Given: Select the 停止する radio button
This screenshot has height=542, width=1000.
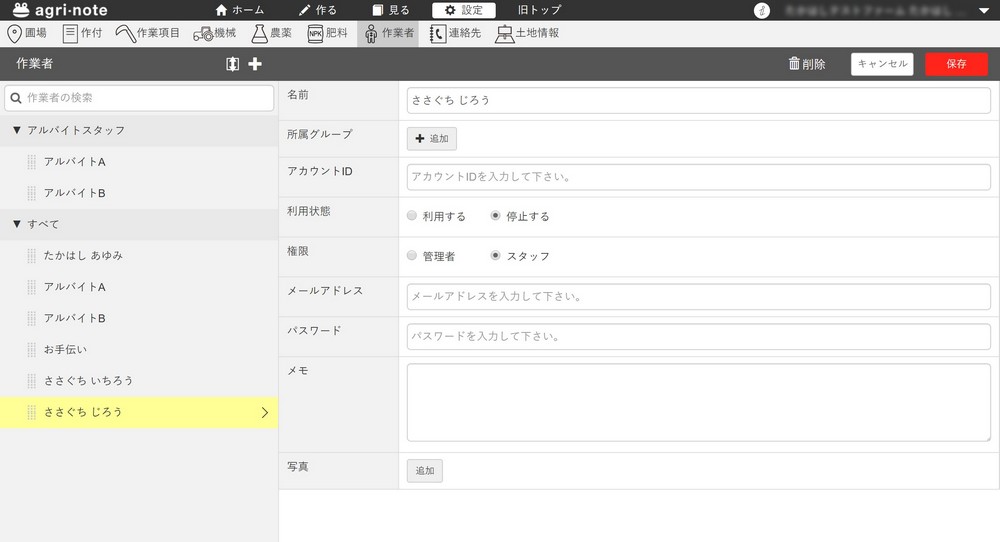Looking at the screenshot, I should pos(496,216).
